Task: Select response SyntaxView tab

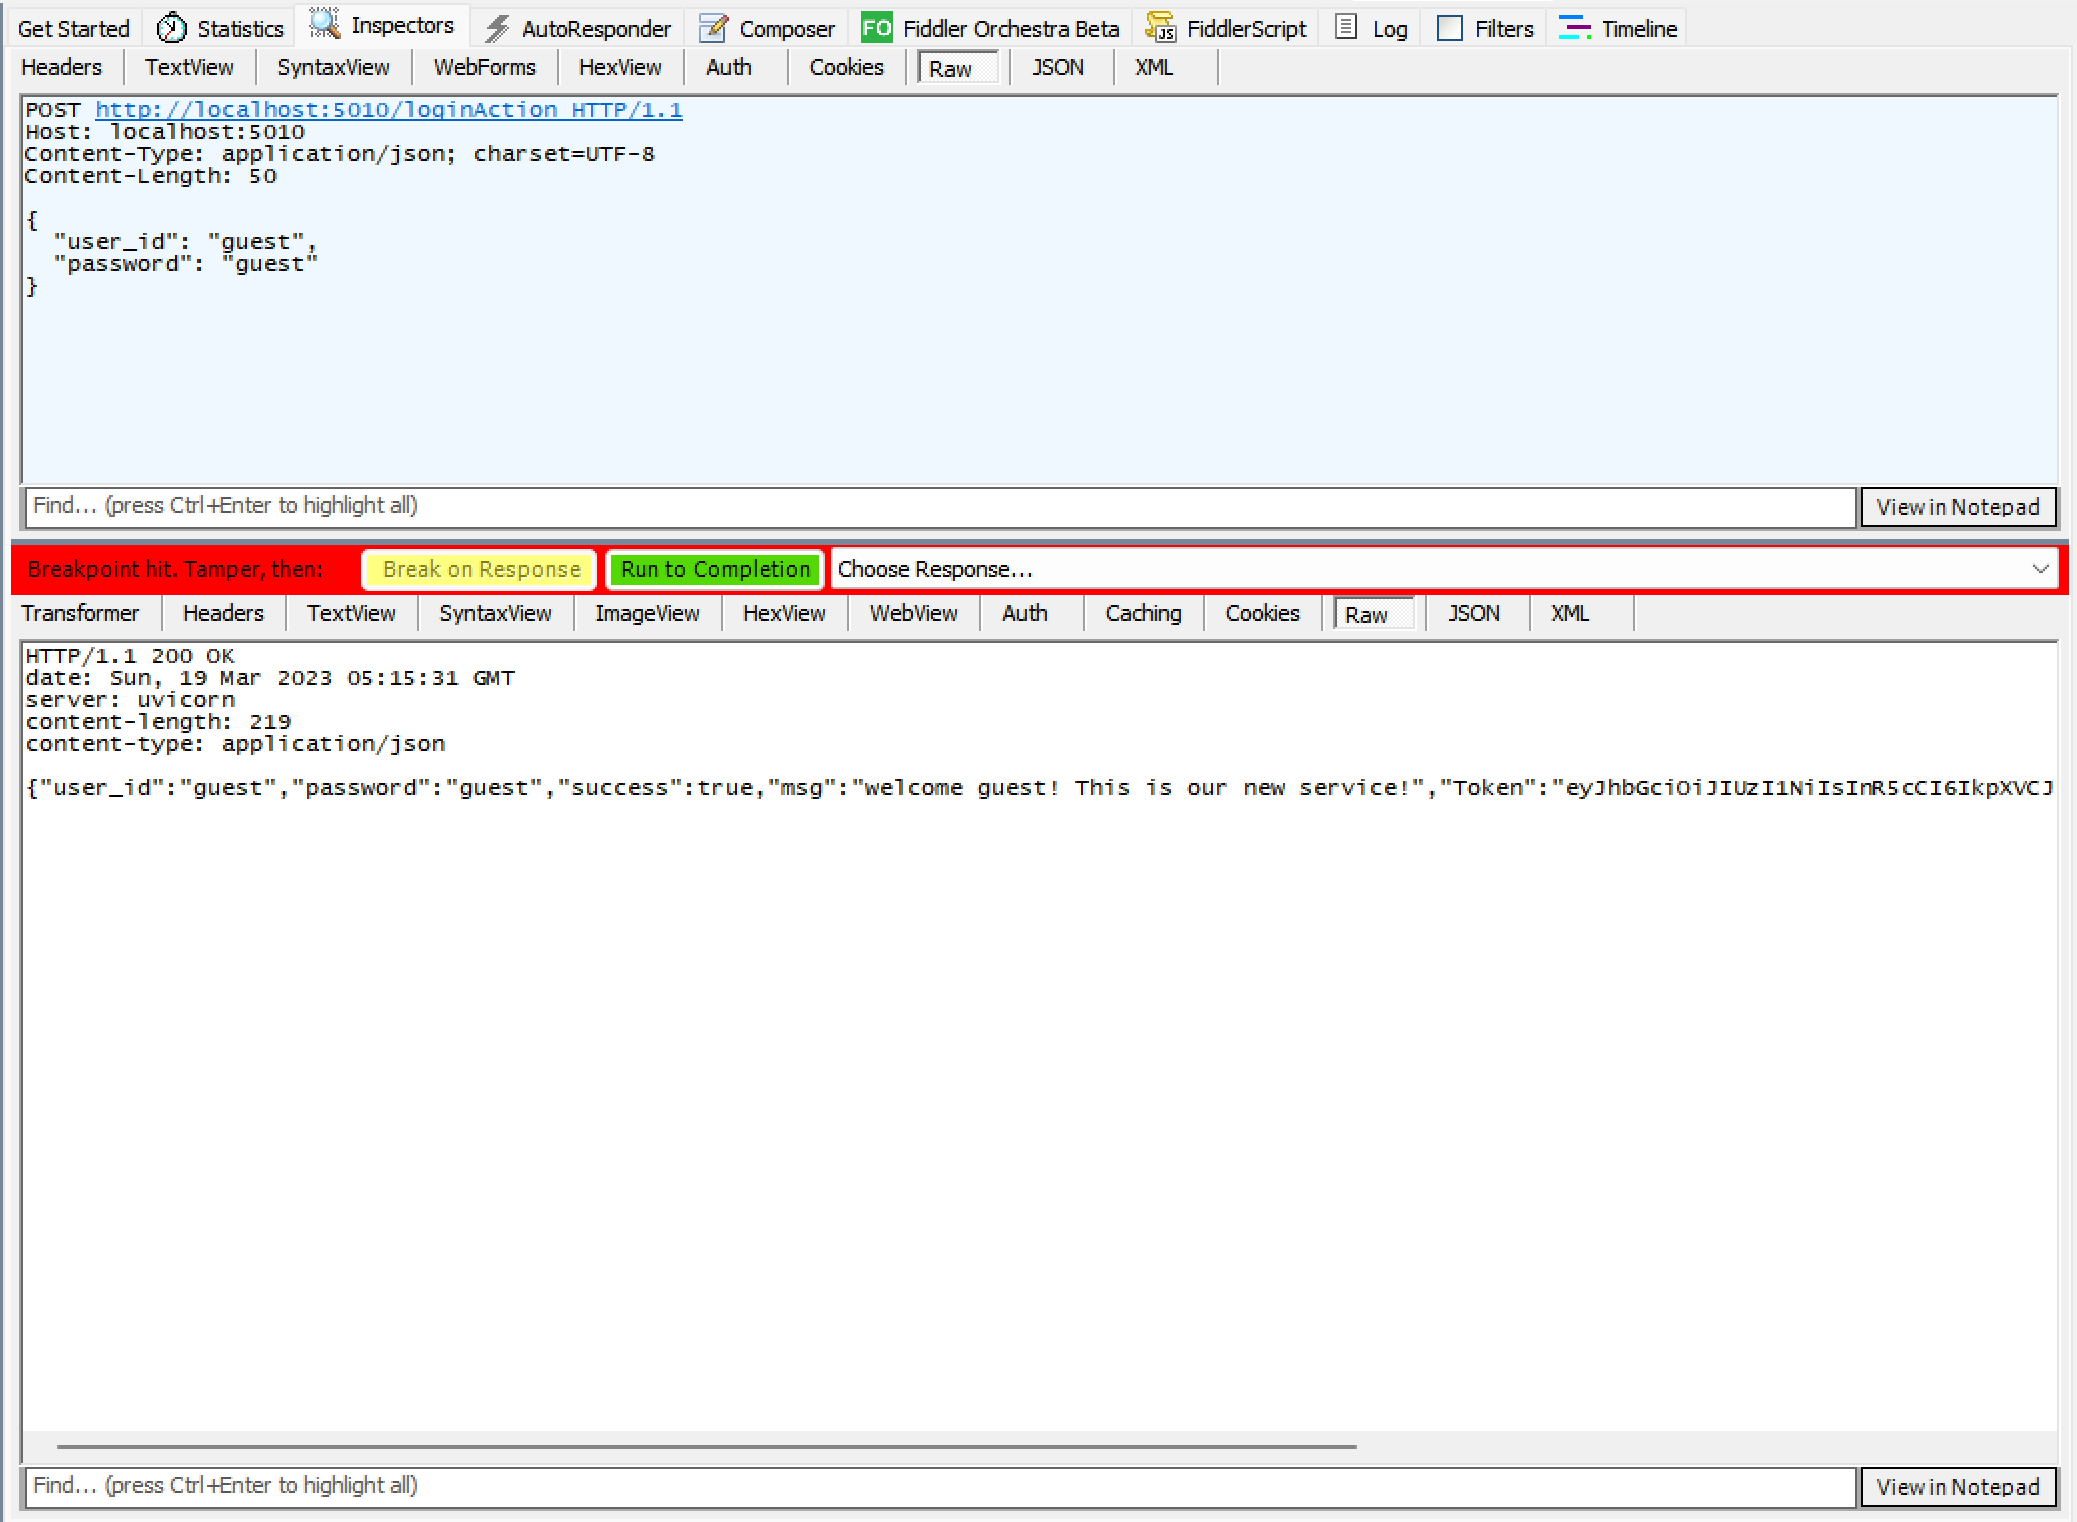Action: pyautogui.click(x=495, y=613)
